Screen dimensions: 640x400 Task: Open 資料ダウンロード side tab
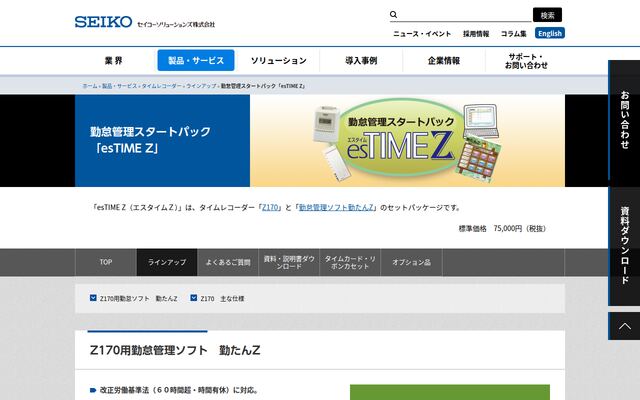coord(624,245)
